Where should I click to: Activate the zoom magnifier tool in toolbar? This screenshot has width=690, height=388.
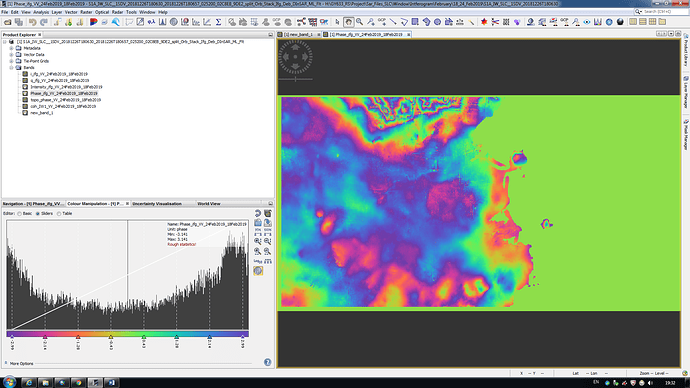[360, 22]
